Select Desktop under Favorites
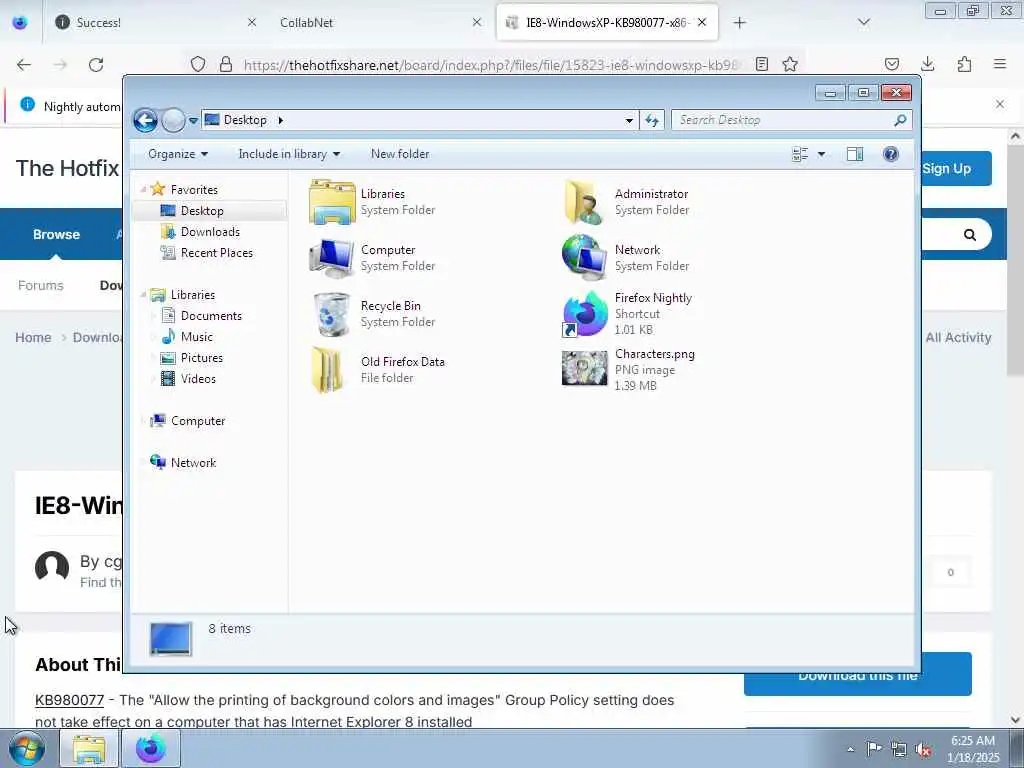 (202, 211)
